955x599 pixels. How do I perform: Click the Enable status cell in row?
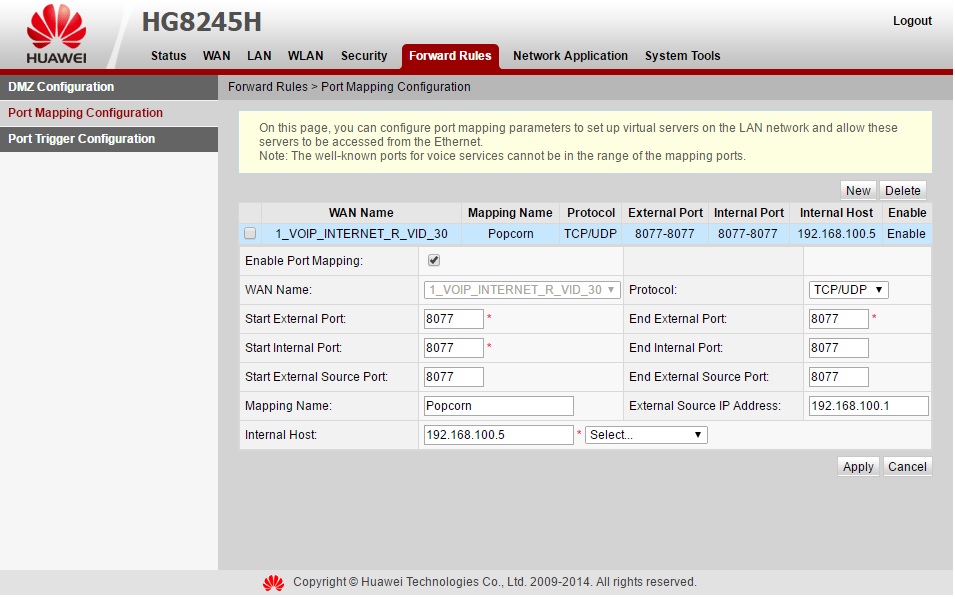906,234
